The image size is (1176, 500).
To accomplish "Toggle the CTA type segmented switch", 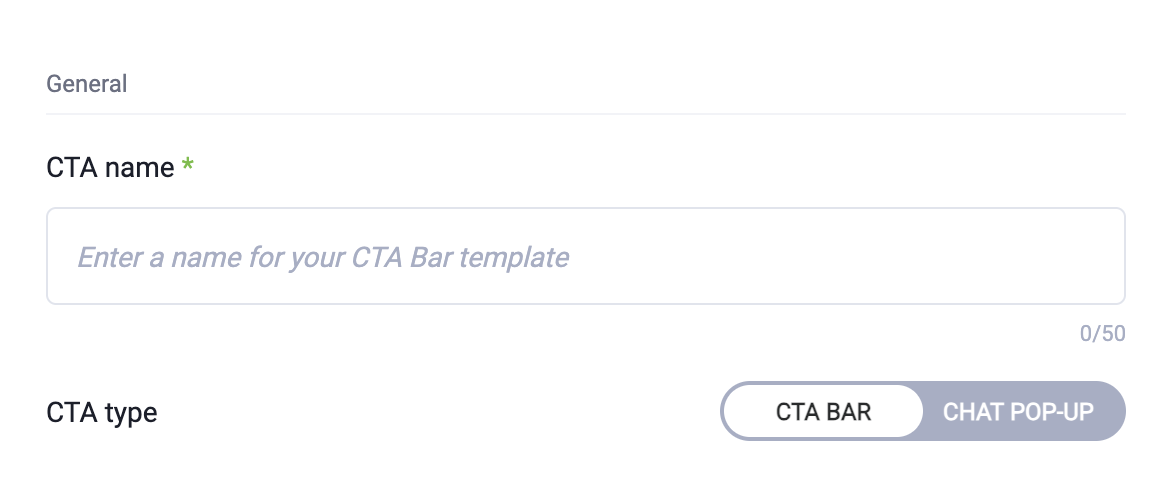I will point(922,411).
